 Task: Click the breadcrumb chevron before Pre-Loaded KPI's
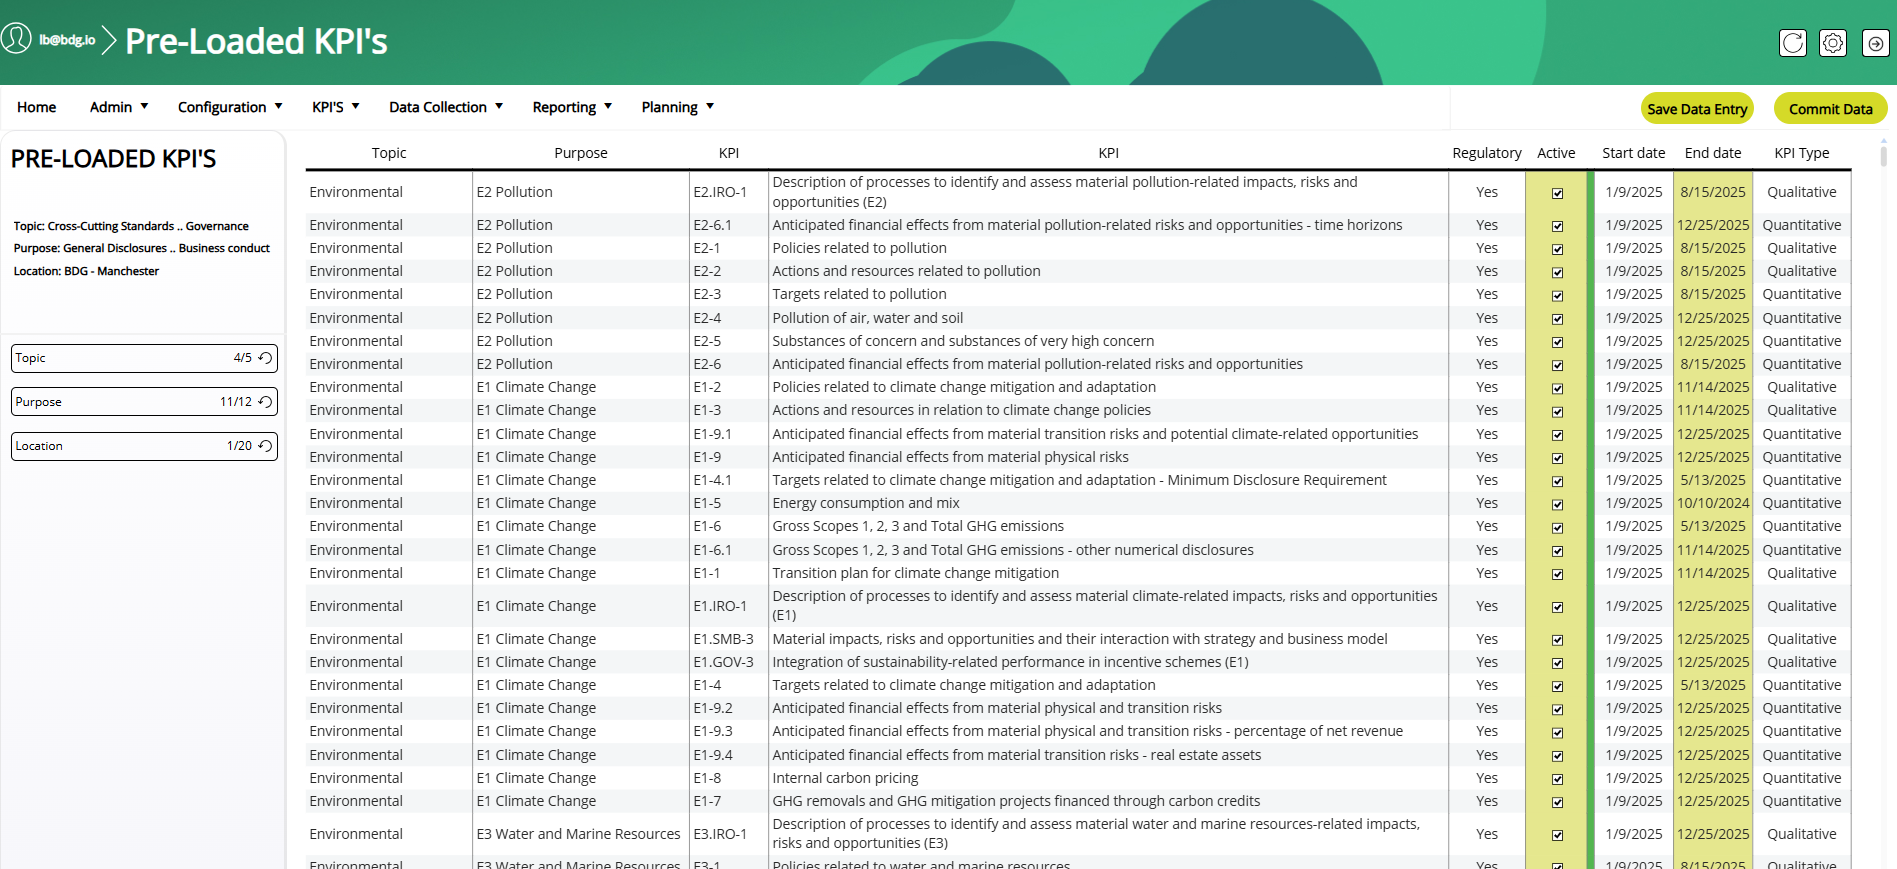pyautogui.click(x=109, y=41)
